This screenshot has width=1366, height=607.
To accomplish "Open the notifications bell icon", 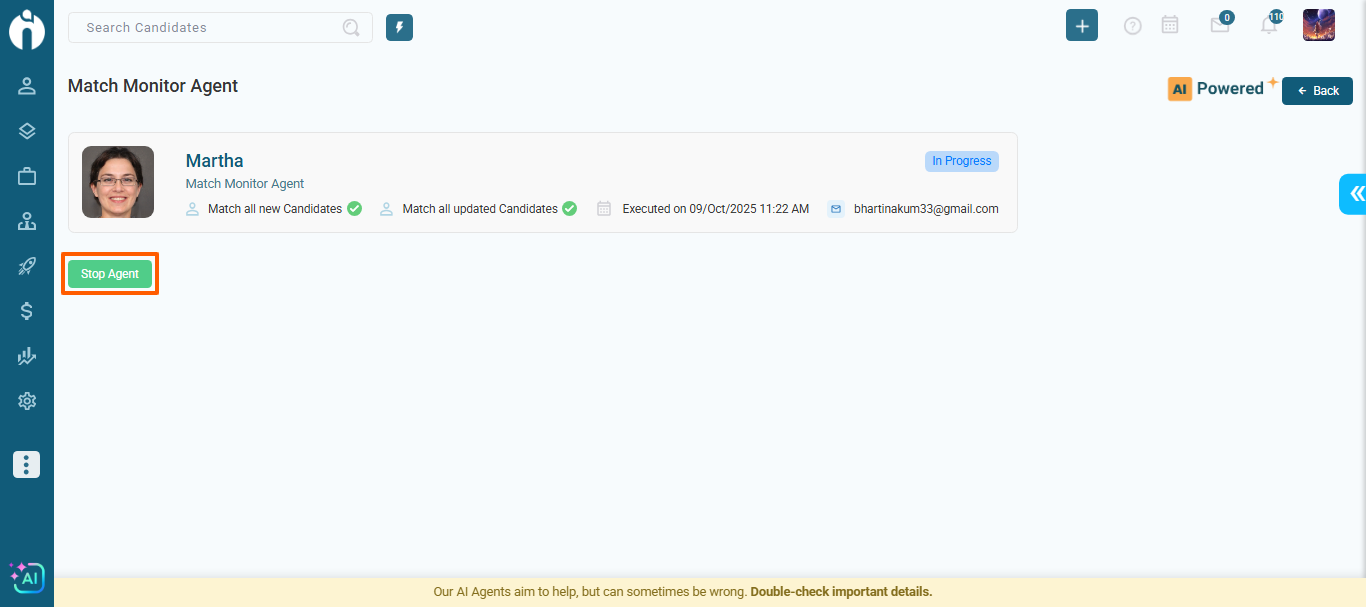I will (x=1269, y=26).
